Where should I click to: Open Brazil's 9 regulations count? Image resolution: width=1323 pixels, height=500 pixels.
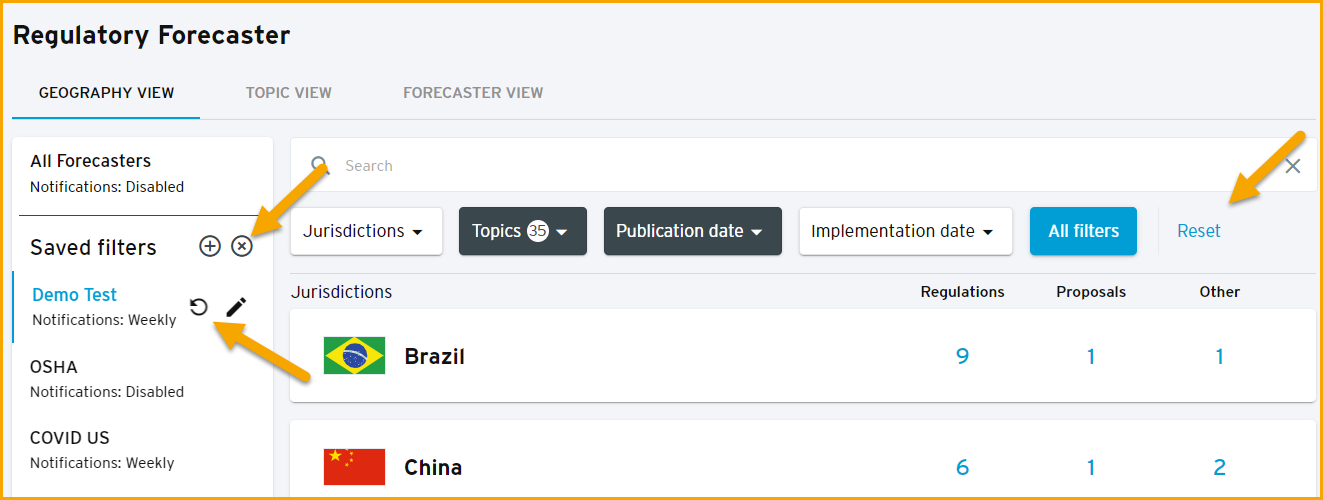[x=962, y=356]
